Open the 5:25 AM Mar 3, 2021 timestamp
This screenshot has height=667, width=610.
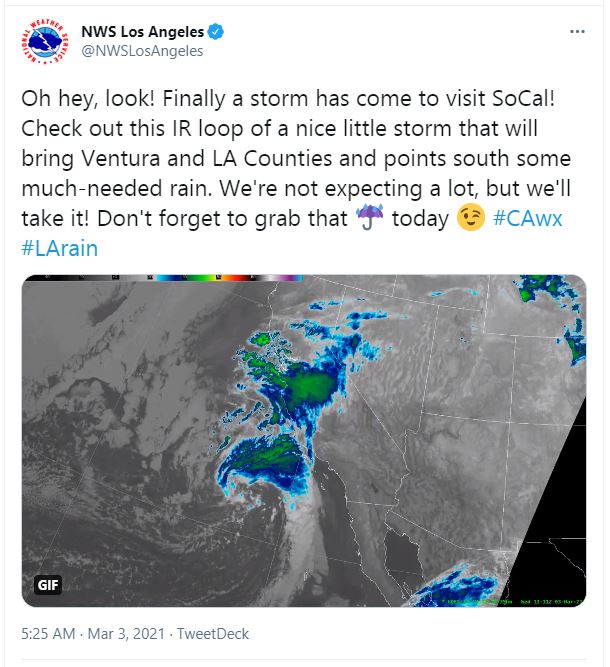pos(93,634)
